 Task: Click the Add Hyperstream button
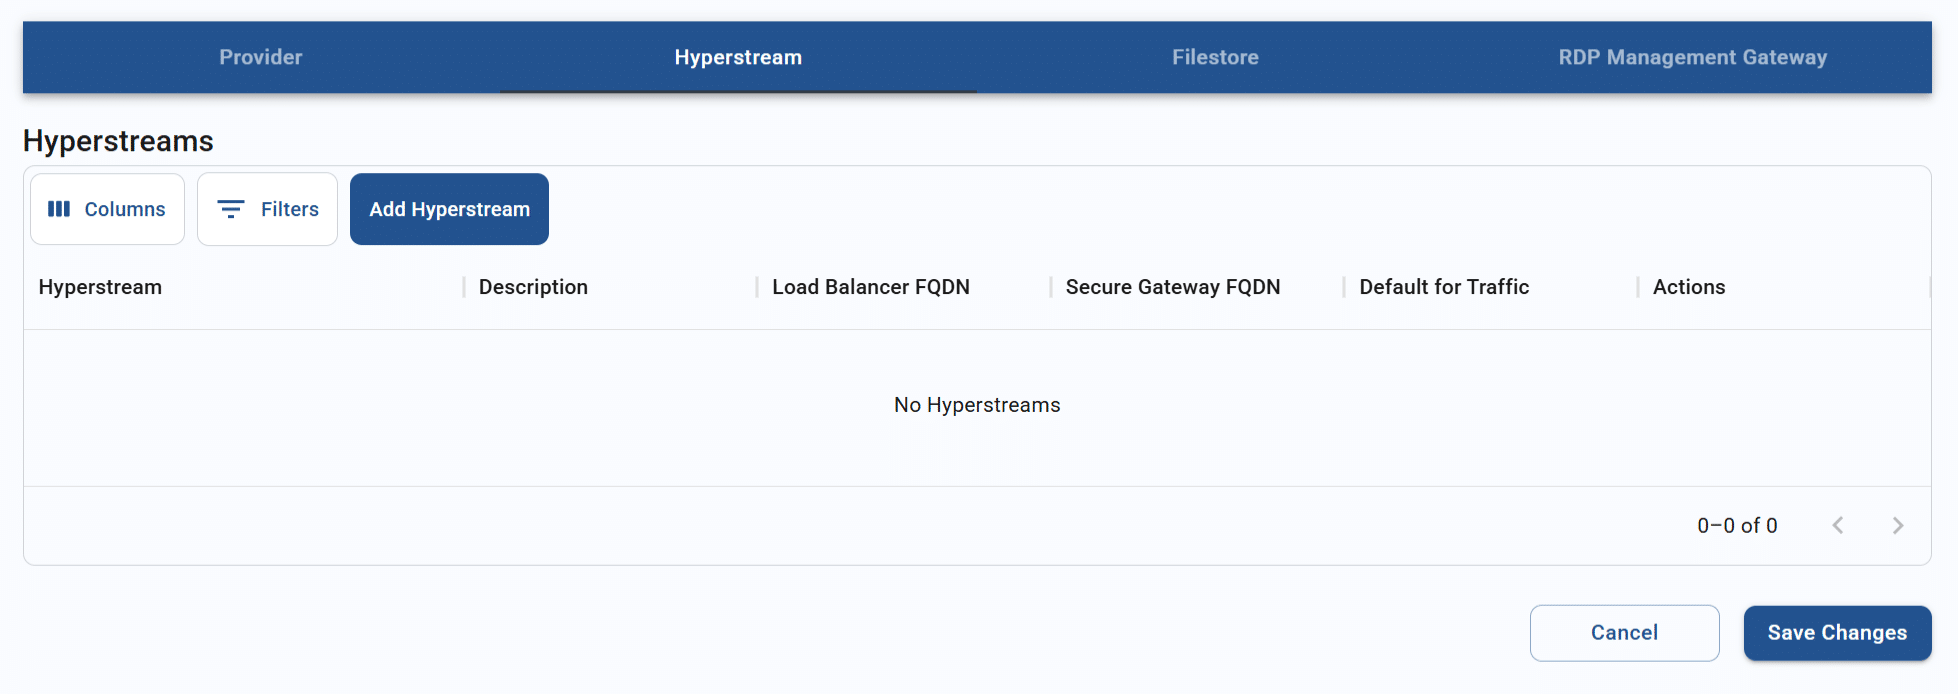pos(449,209)
